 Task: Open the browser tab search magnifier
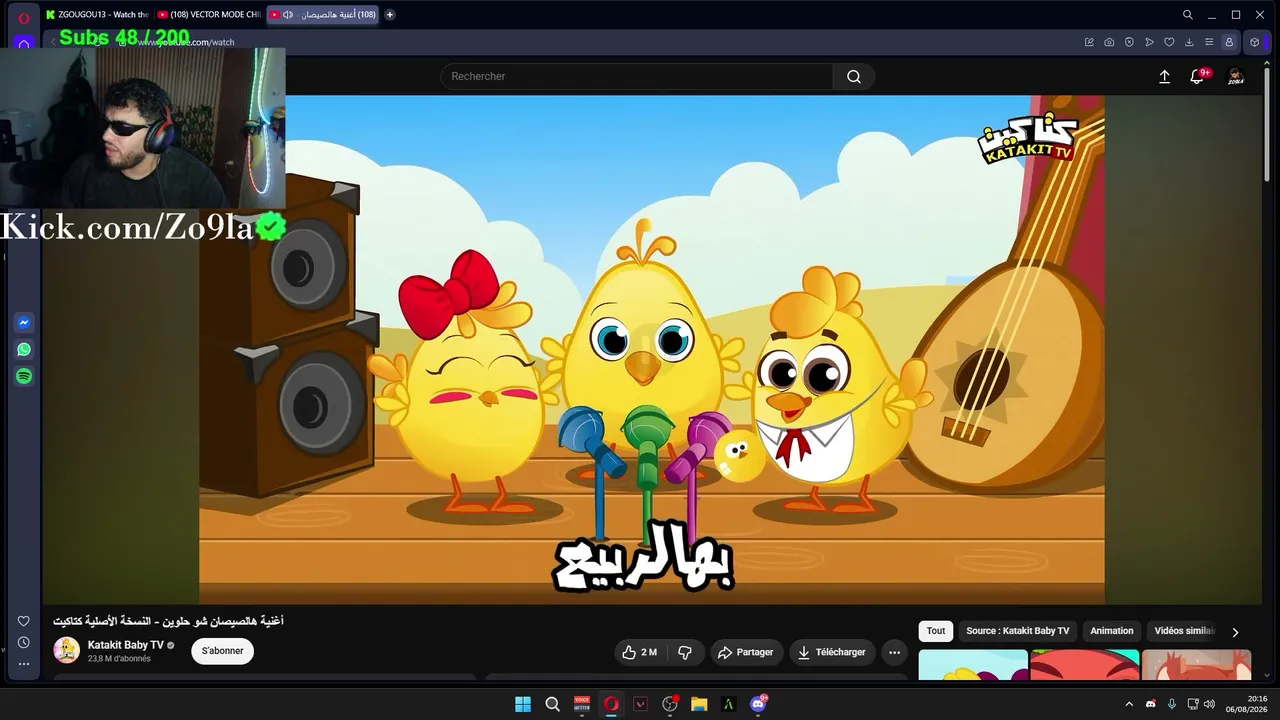(1188, 15)
